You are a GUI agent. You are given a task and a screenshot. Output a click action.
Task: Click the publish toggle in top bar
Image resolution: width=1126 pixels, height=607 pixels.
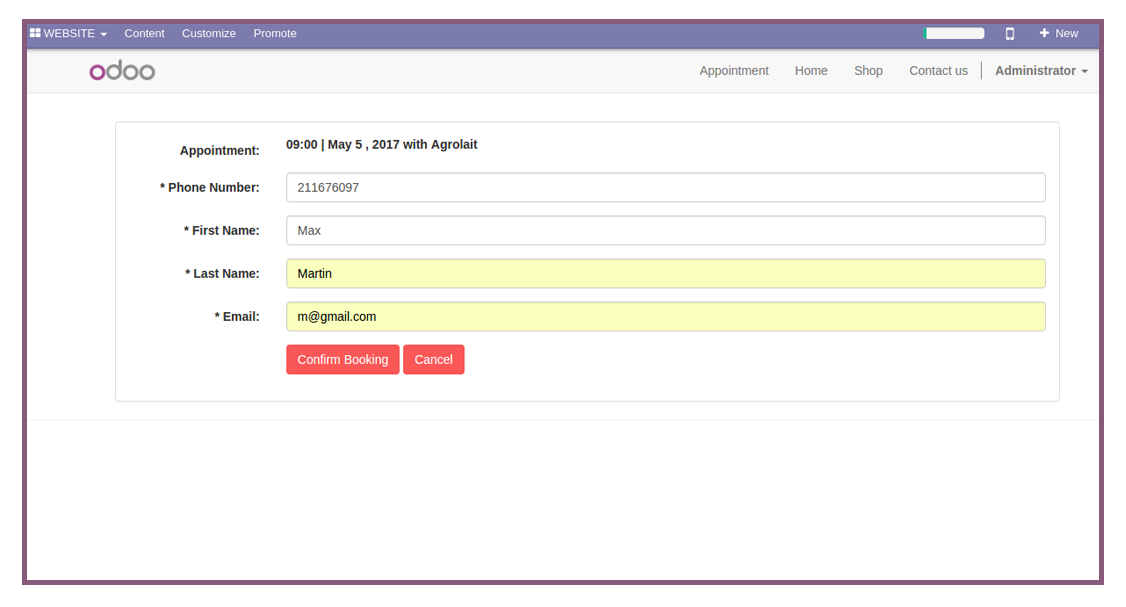954,33
